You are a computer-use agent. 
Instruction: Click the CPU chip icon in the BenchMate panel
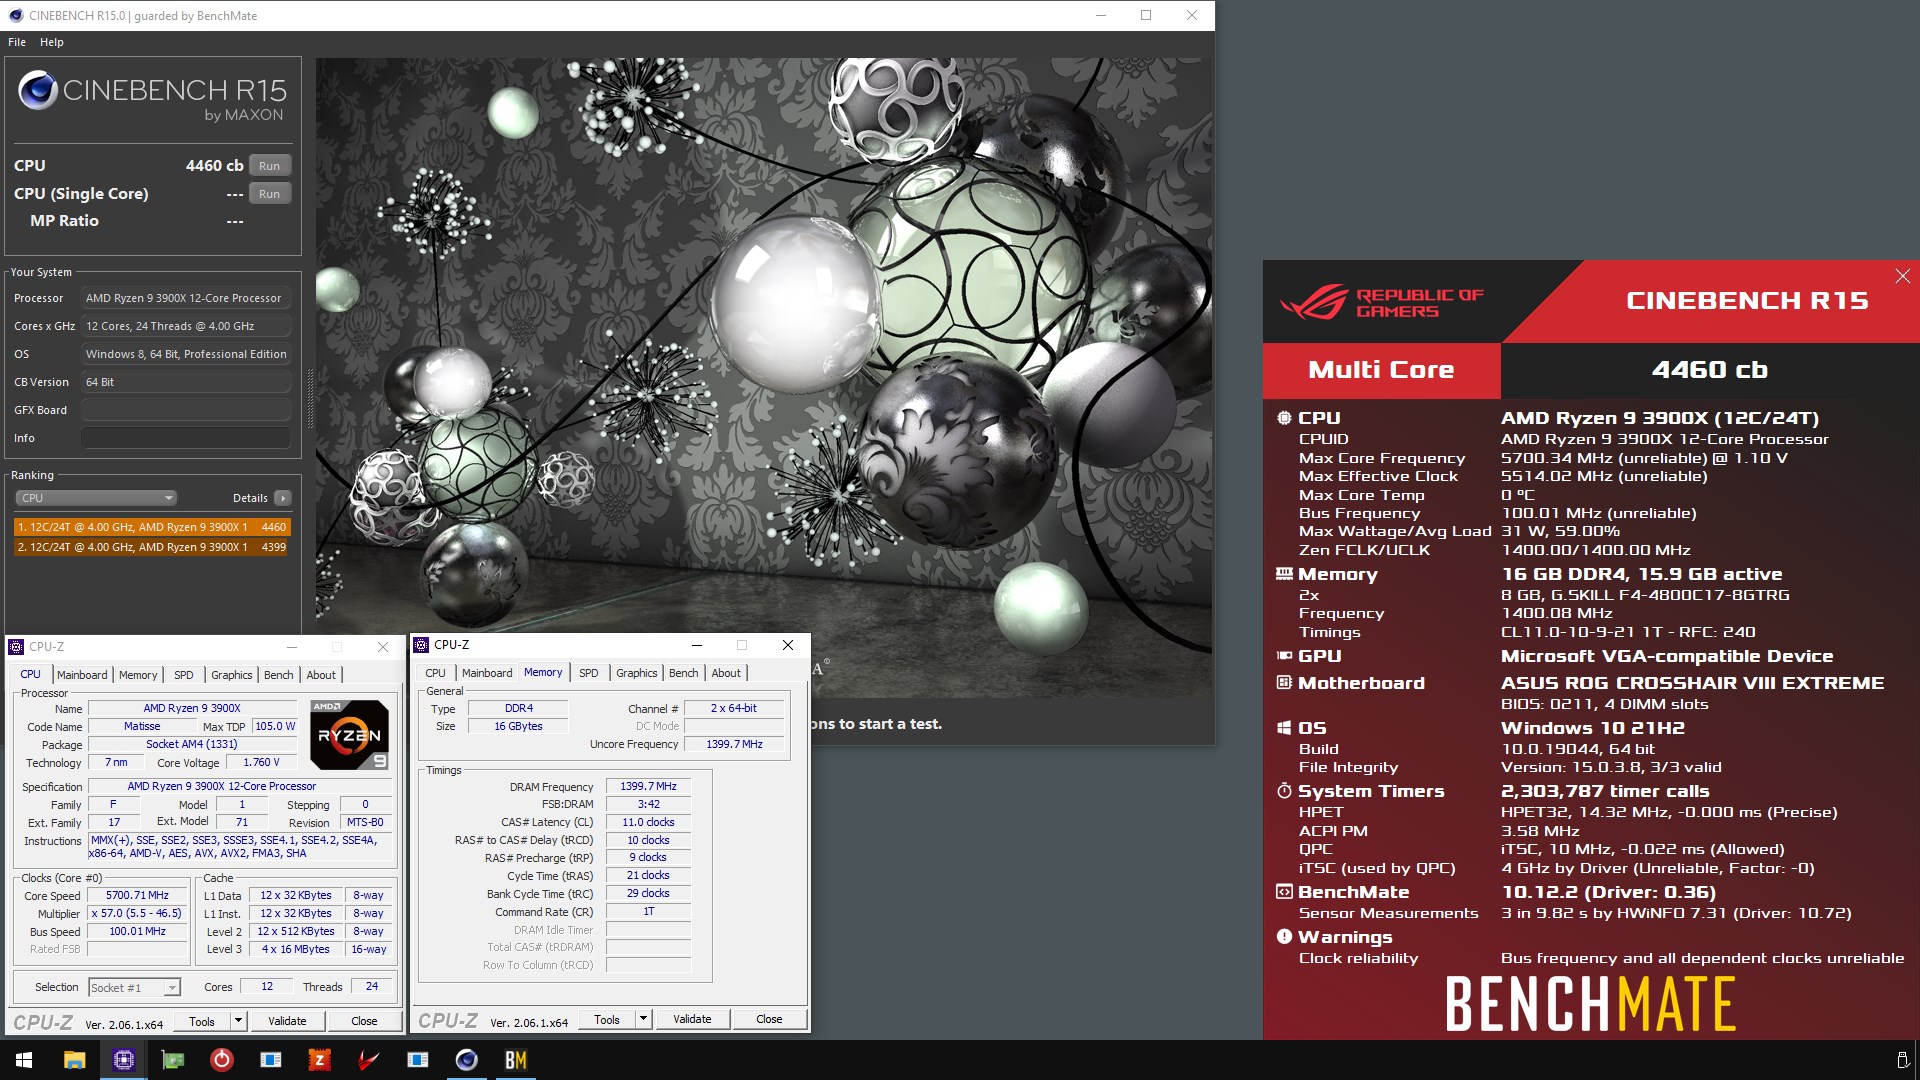tap(1284, 418)
